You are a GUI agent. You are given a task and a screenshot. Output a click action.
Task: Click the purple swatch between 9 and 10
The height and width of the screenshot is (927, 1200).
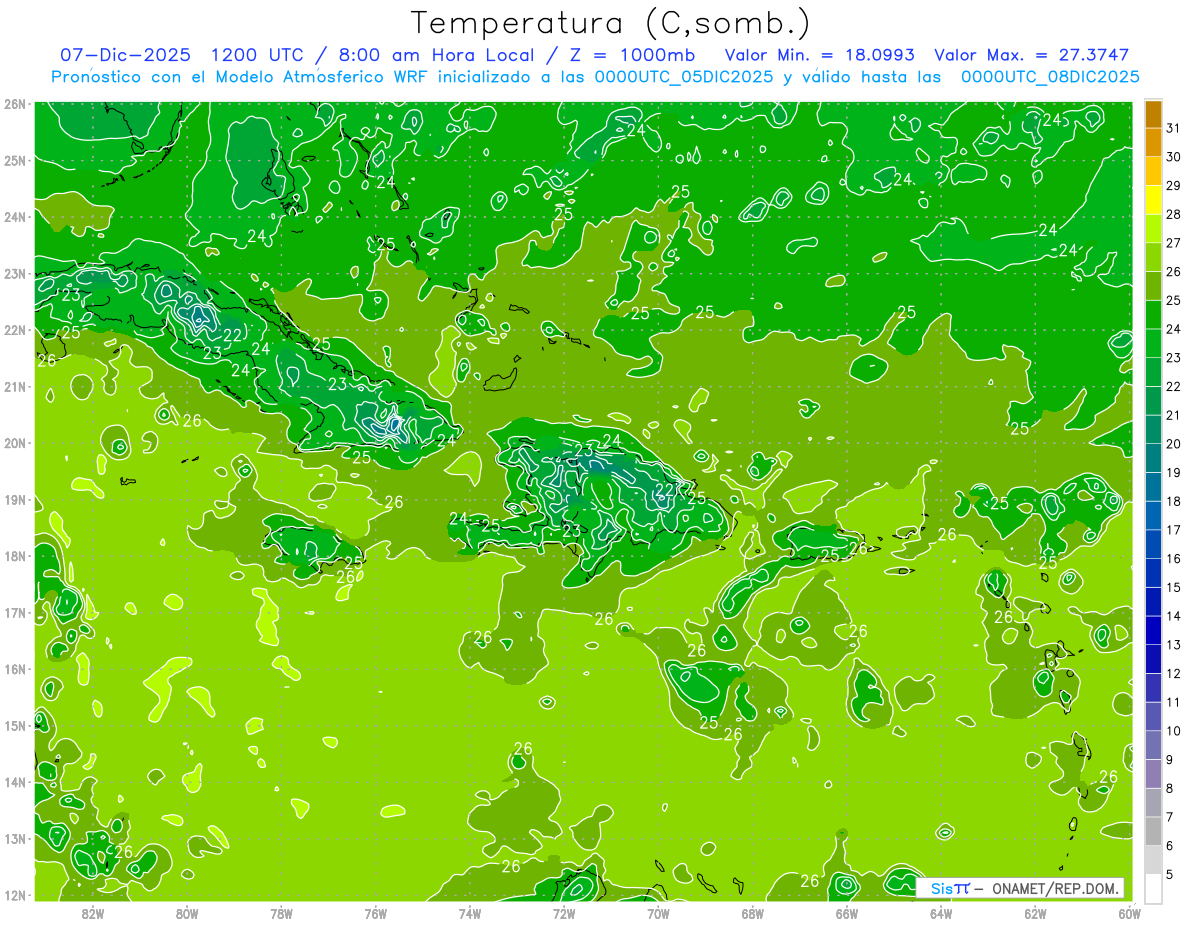(x=1153, y=745)
